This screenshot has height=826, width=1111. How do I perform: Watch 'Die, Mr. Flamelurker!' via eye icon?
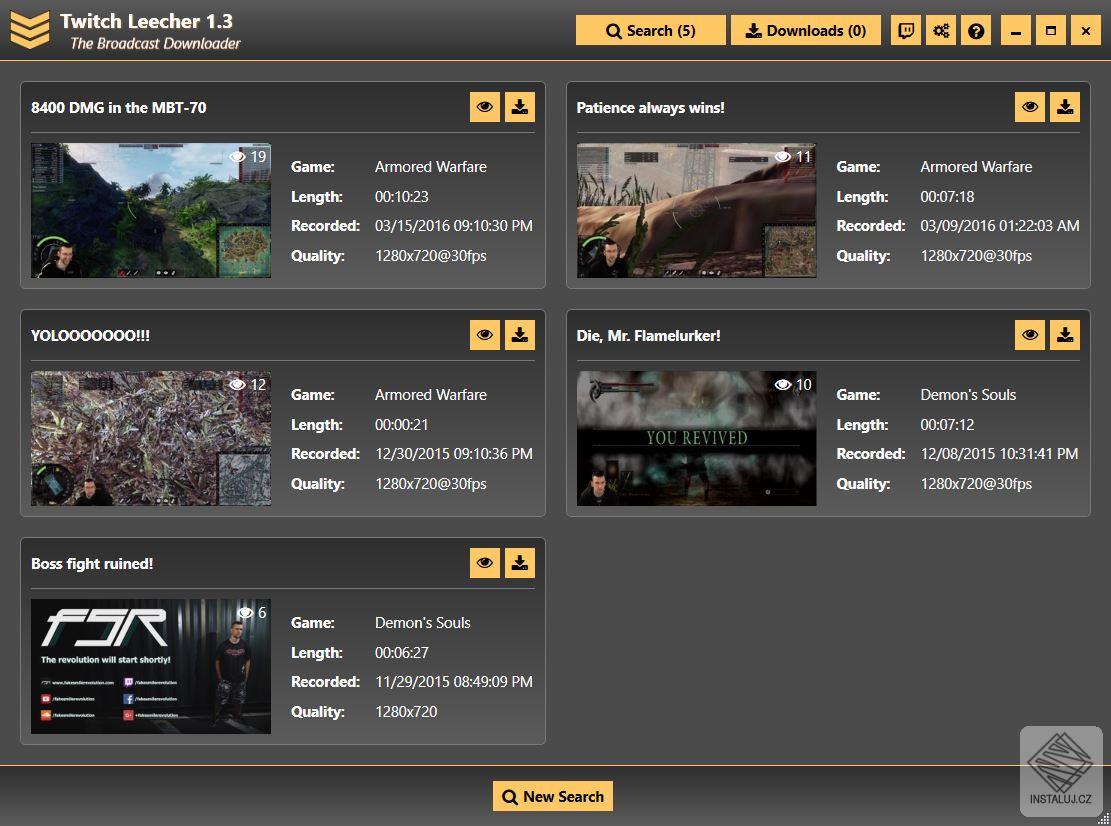1030,335
